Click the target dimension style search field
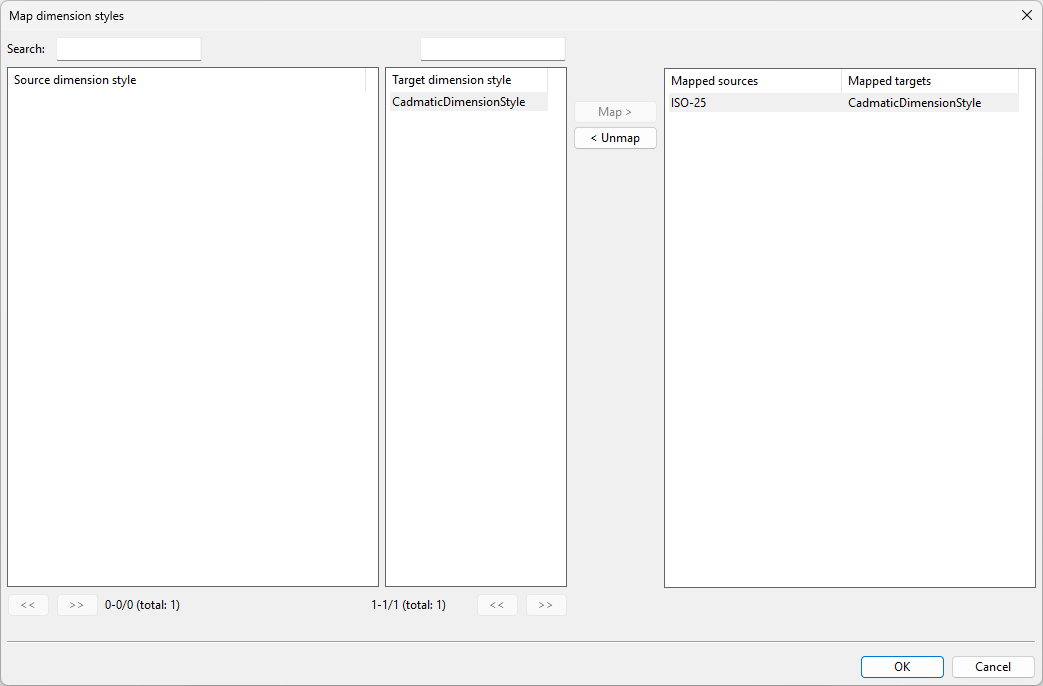1043x686 pixels. point(492,49)
